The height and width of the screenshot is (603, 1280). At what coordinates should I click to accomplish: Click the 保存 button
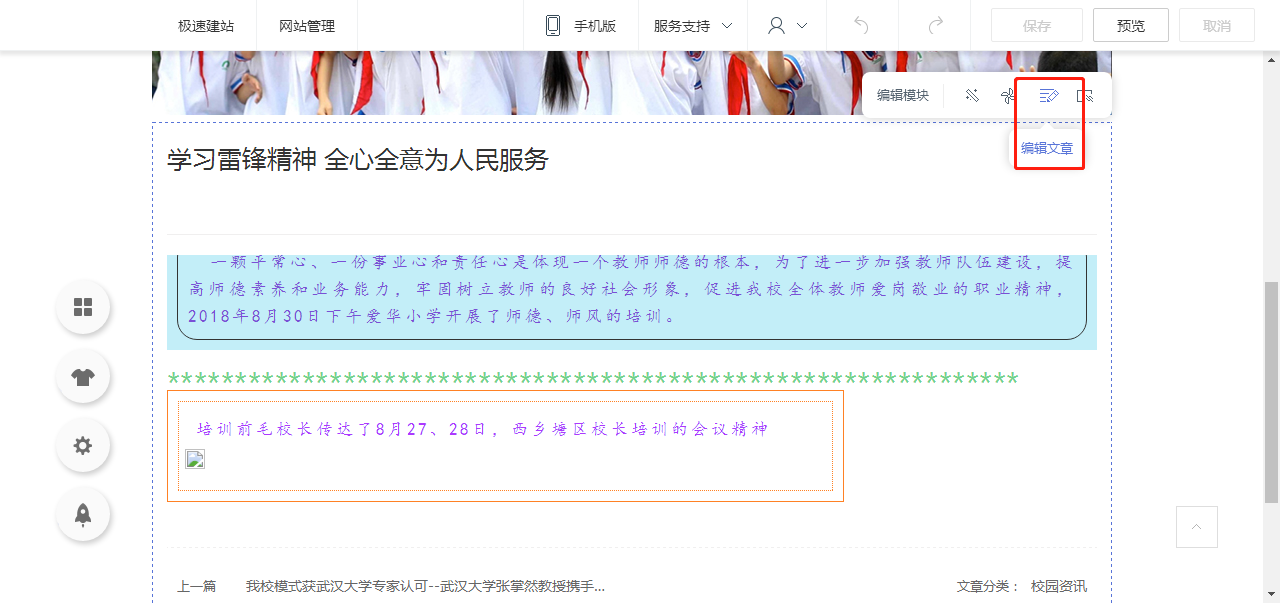click(1037, 26)
